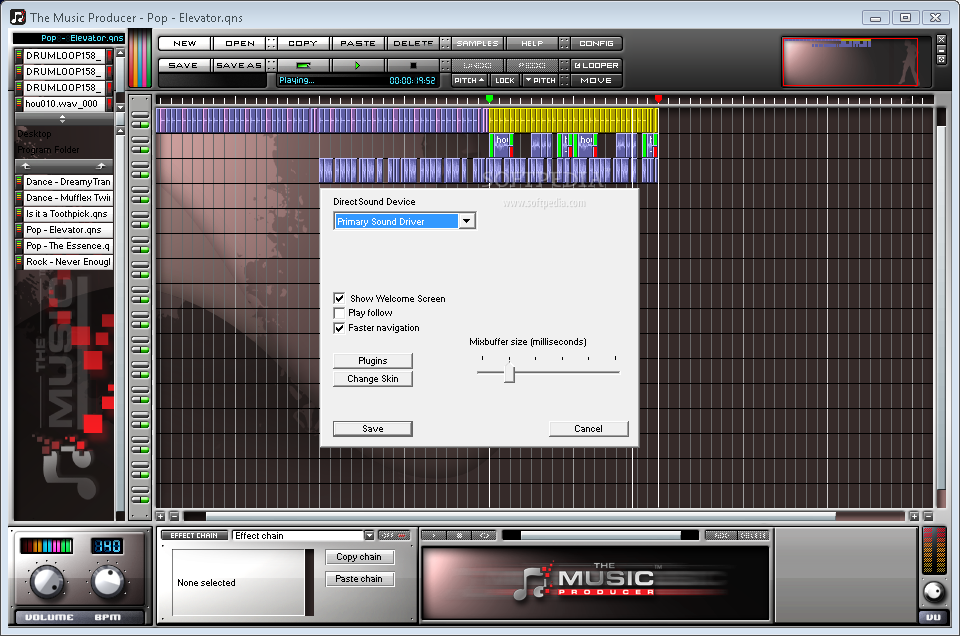This screenshot has height=636, width=960.
Task: Lower pitch with PITCH down button
Action: (541, 80)
